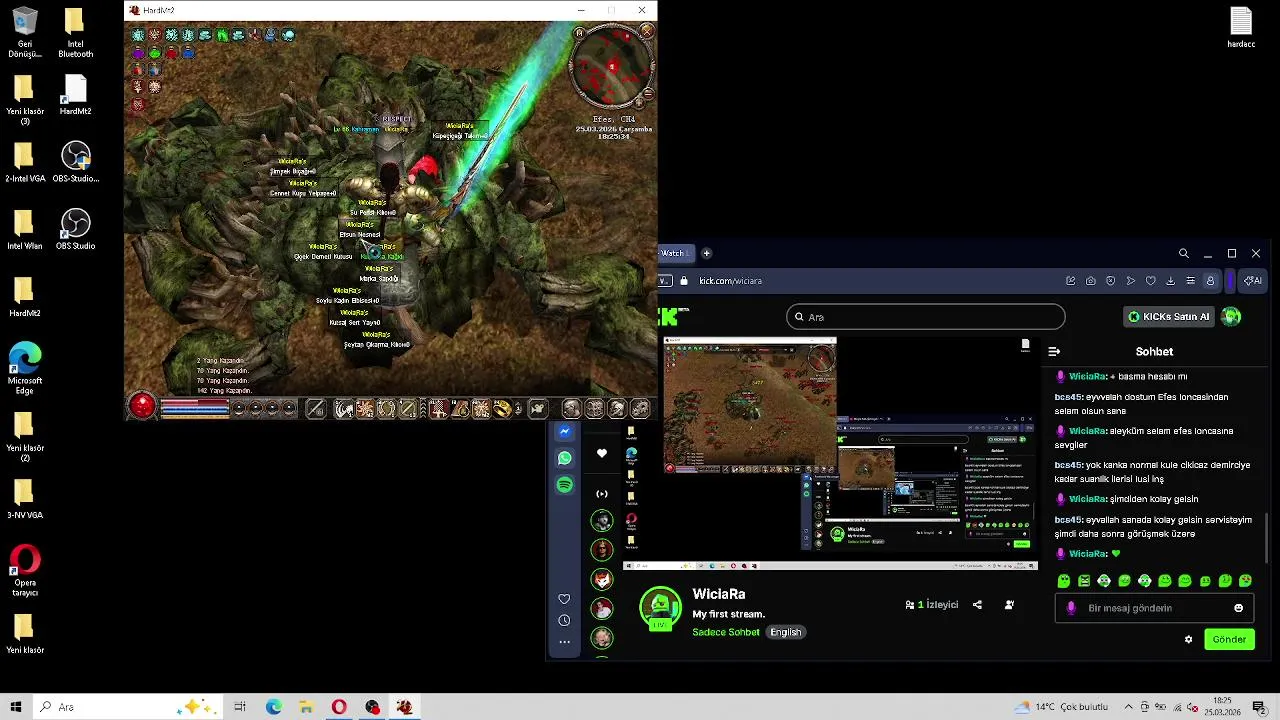Viewport: 1280px width, 720px height.
Task: Follow WiciaRa using add-person icon
Action: (1009, 605)
